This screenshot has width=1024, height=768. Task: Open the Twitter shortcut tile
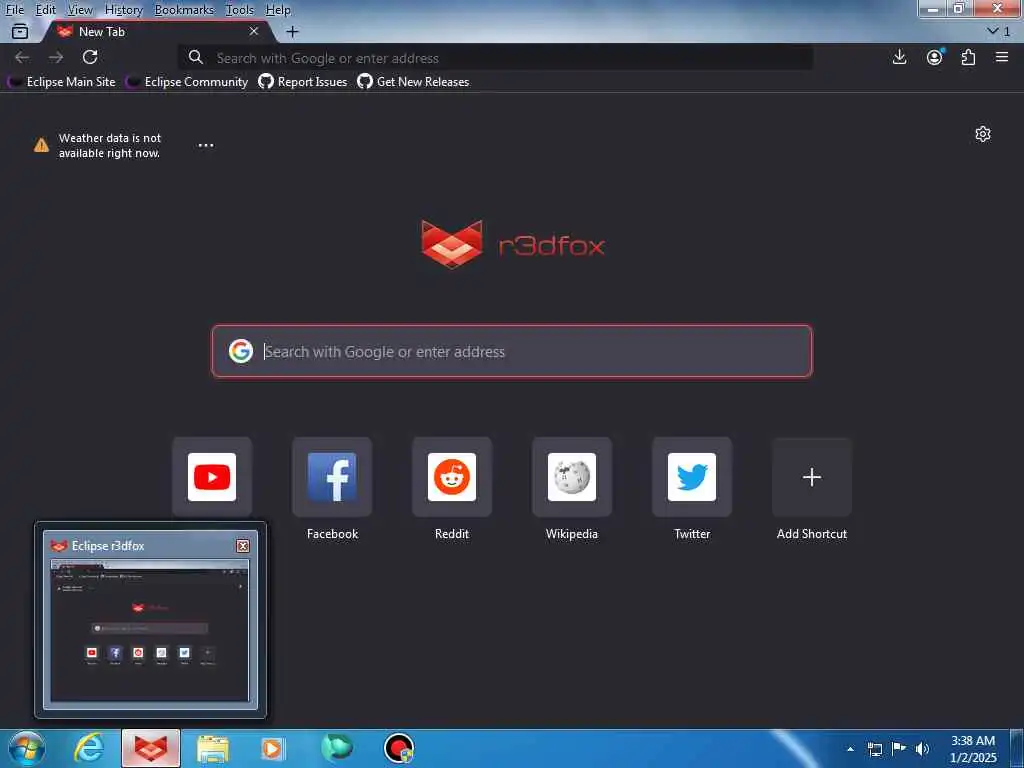pyautogui.click(x=692, y=477)
